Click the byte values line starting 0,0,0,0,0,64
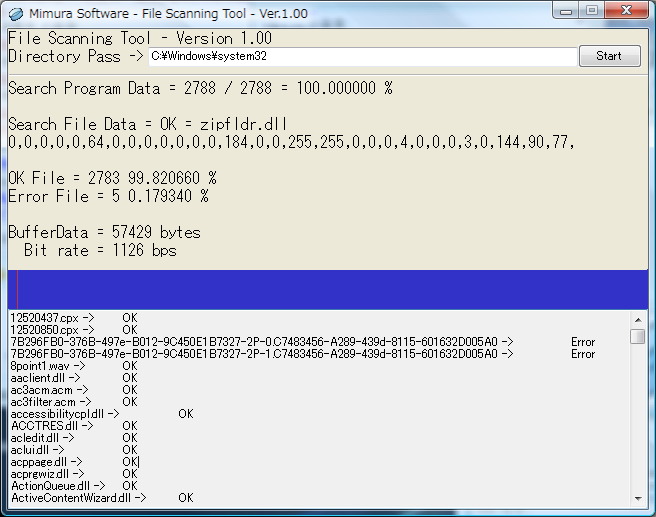Image resolution: width=656 pixels, height=517 pixels. (292, 143)
